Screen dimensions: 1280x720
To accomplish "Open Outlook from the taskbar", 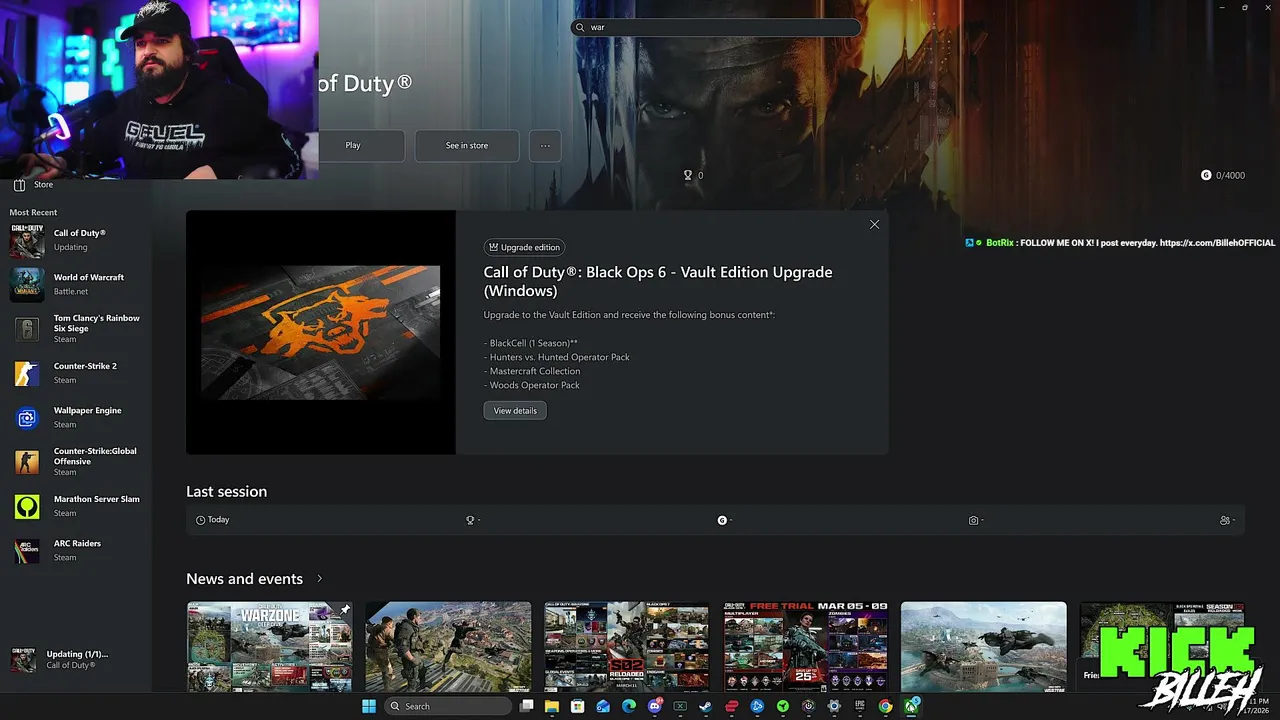I will (x=603, y=706).
